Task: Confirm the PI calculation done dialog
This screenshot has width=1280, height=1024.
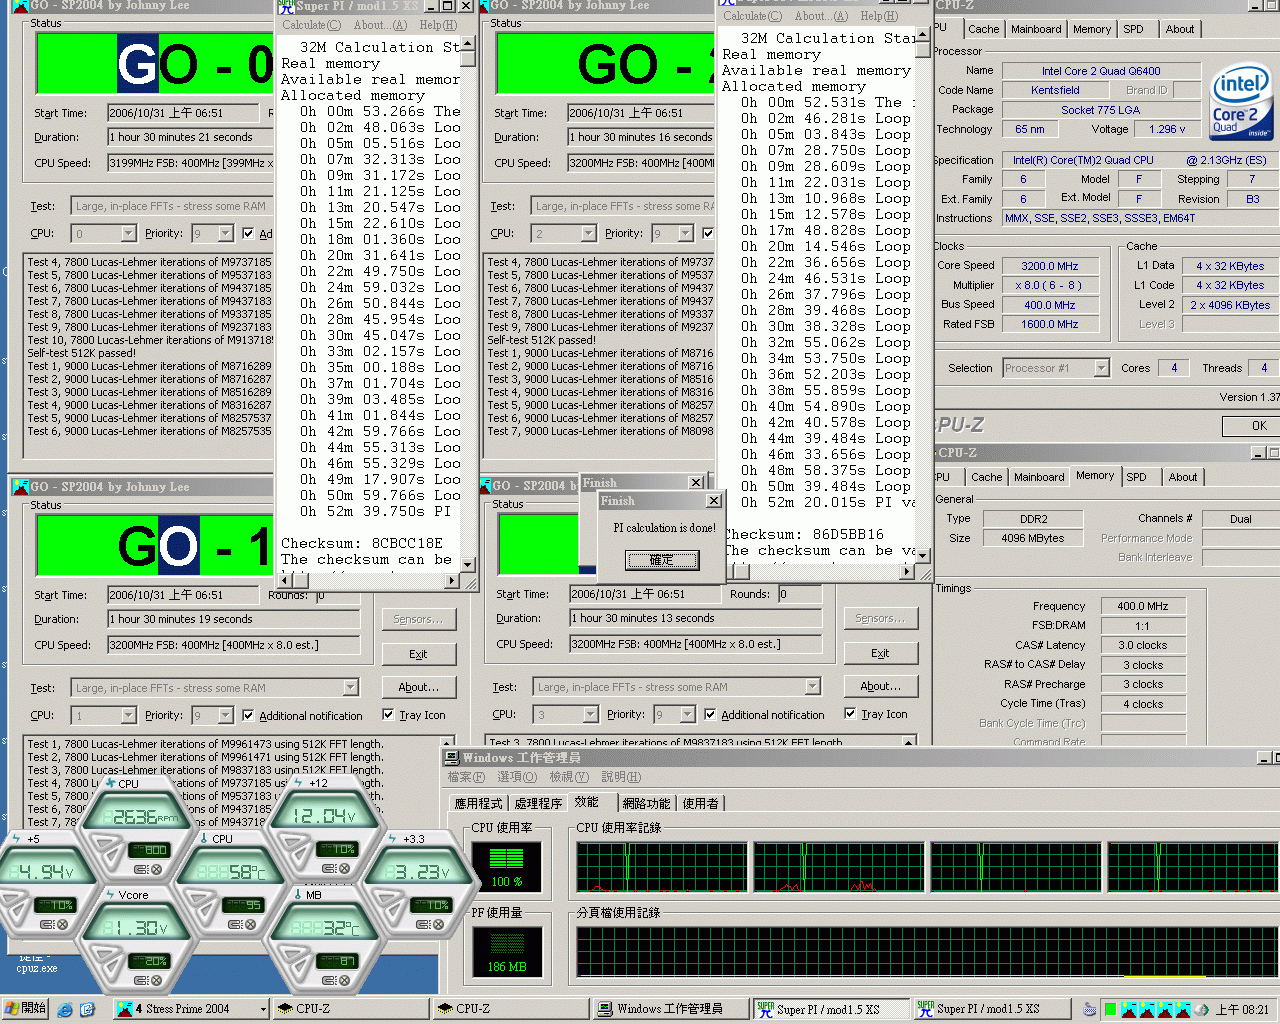Action: coord(661,560)
